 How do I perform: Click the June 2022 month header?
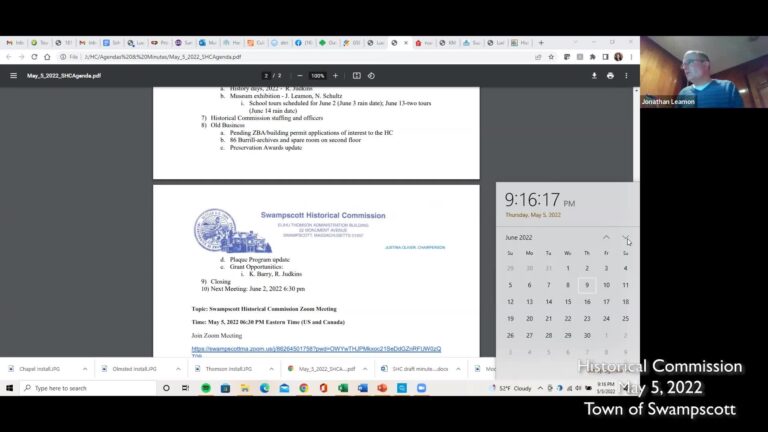point(519,238)
